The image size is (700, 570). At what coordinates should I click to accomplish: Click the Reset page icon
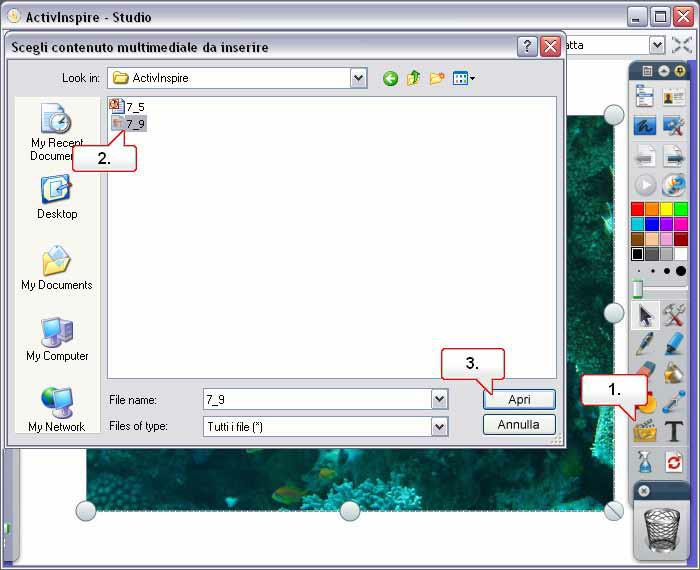tap(673, 462)
